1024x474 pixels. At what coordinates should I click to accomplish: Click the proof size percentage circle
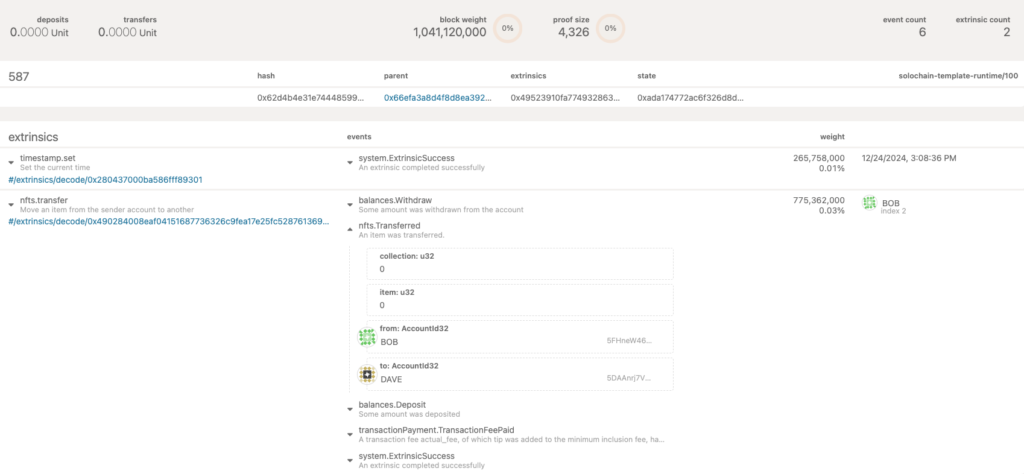pos(610,28)
